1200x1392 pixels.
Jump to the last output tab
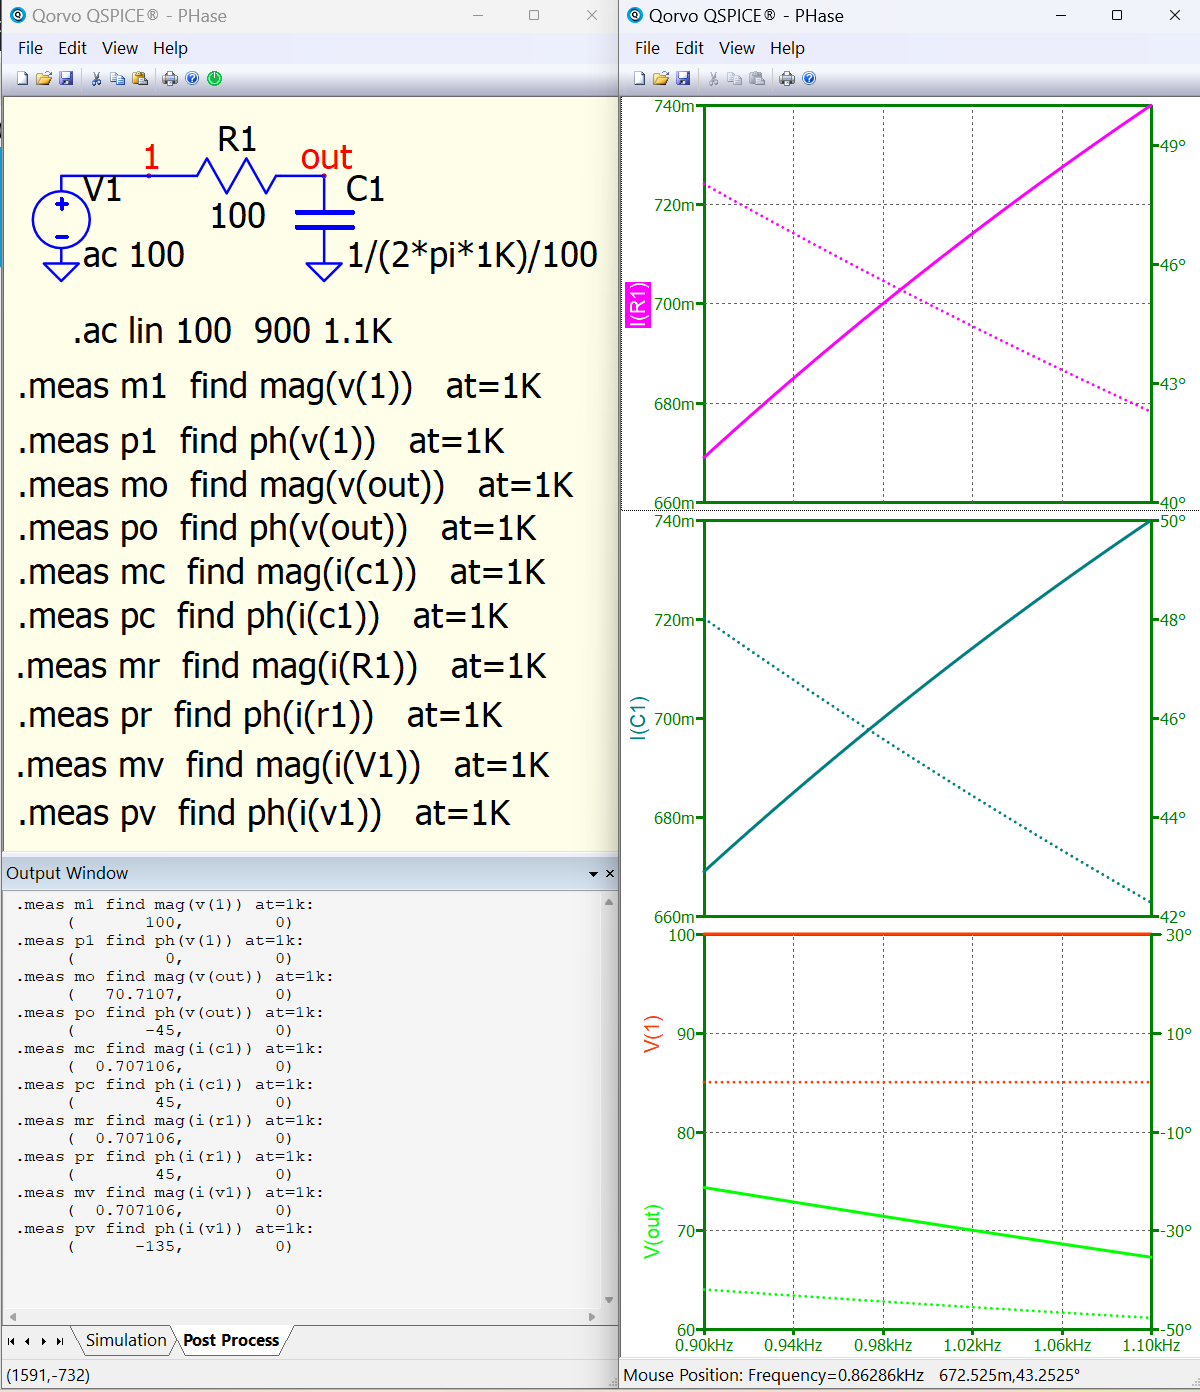pyautogui.click(x=60, y=1341)
